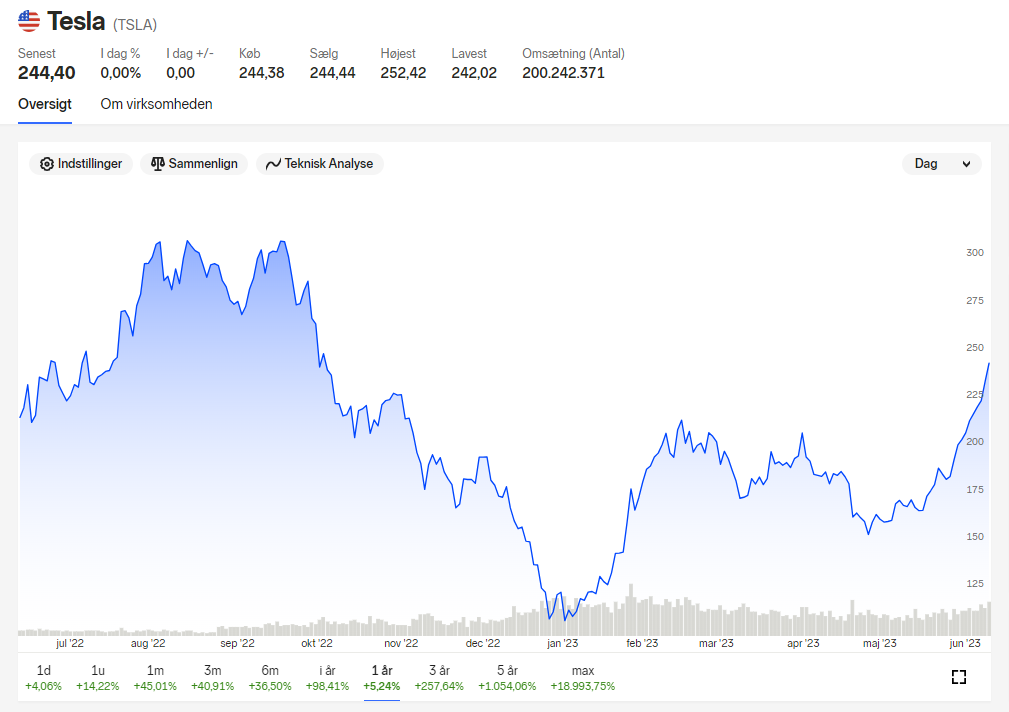
Task: Switch to the Oversigt tab
Action: click(x=44, y=104)
